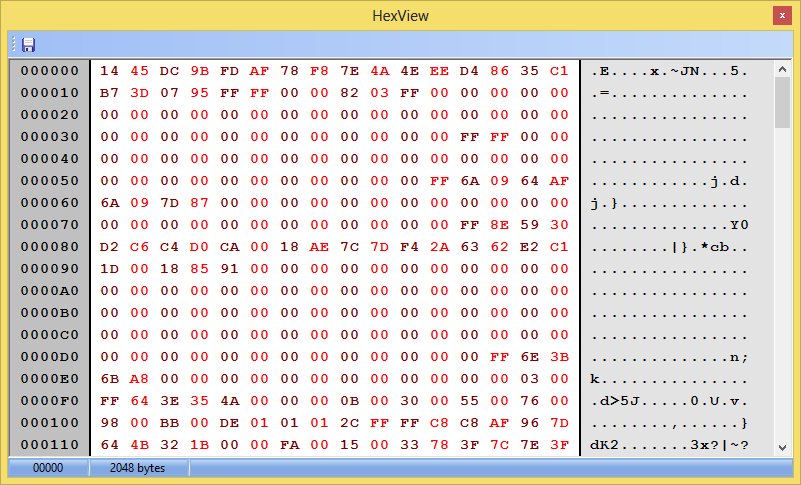This screenshot has height=485, width=801.
Task: Click byte 14 at offset 000000
Action: [109, 71]
